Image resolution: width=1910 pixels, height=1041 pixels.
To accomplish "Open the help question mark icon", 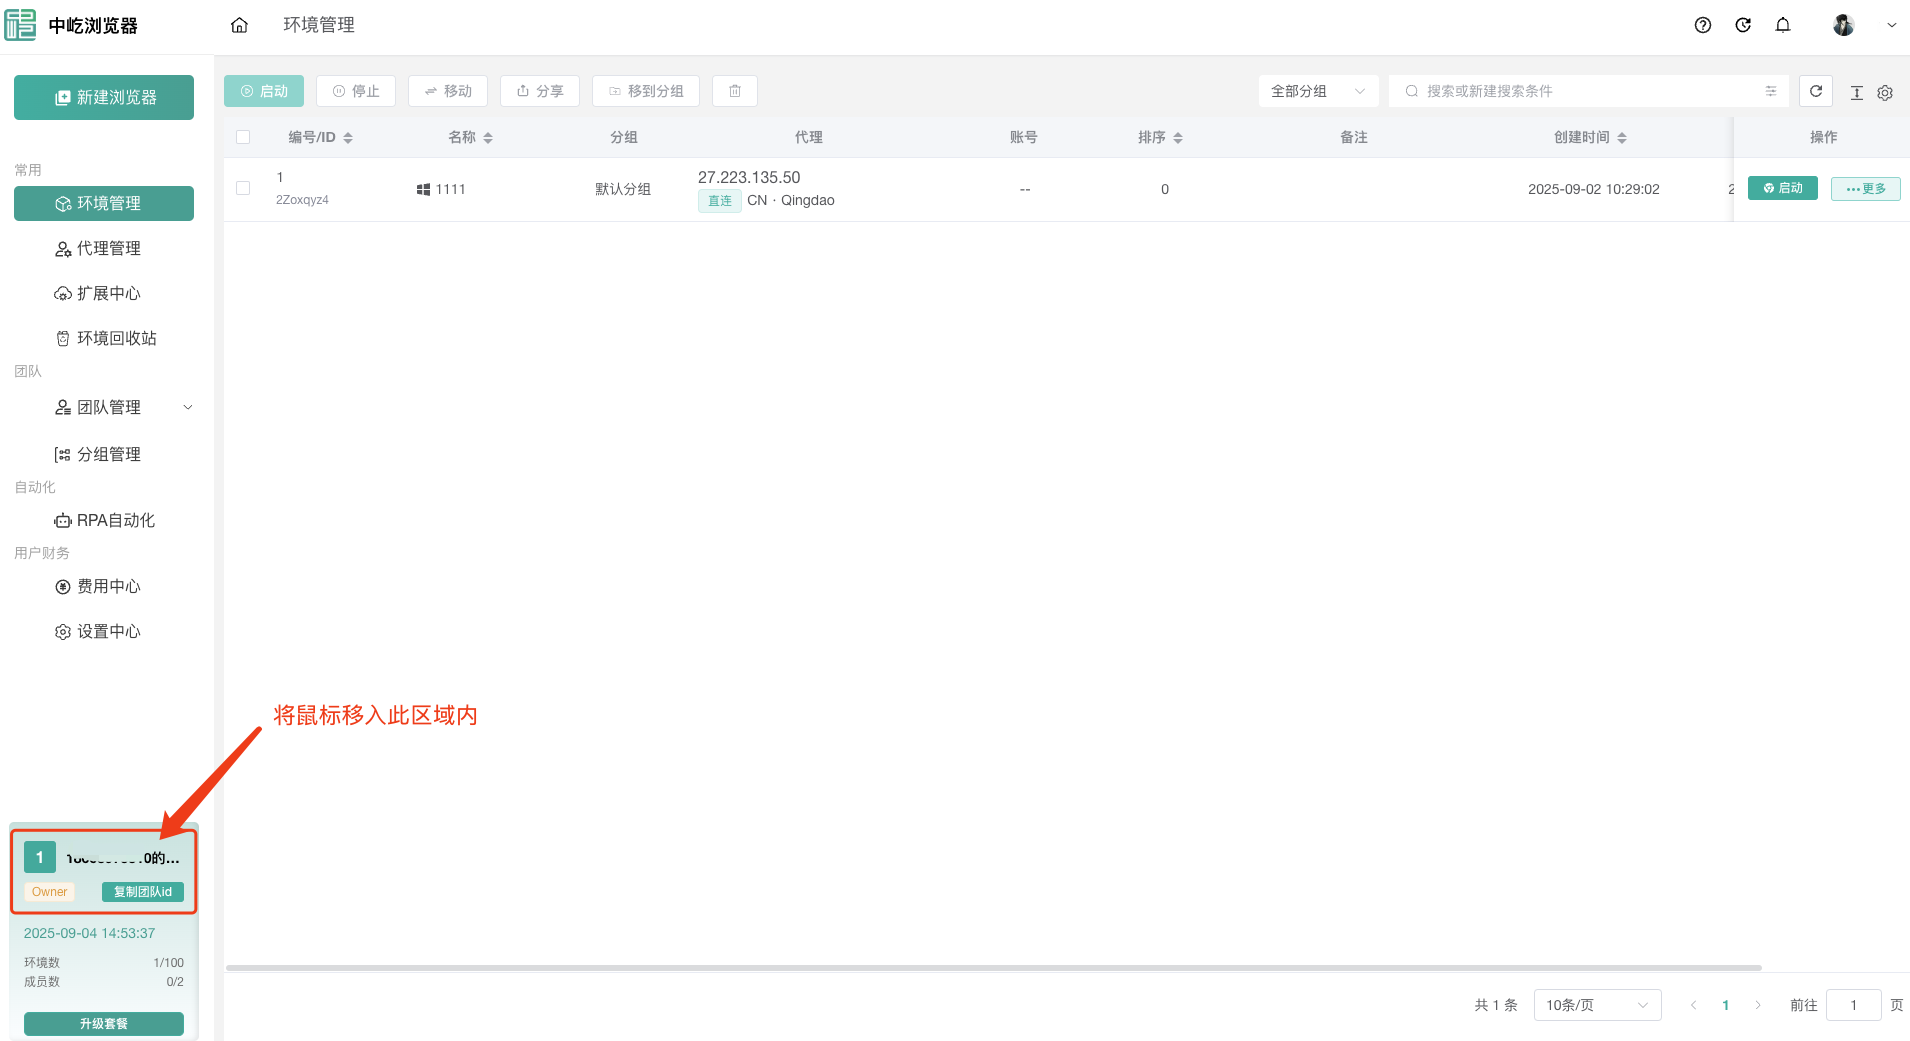I will (1702, 25).
